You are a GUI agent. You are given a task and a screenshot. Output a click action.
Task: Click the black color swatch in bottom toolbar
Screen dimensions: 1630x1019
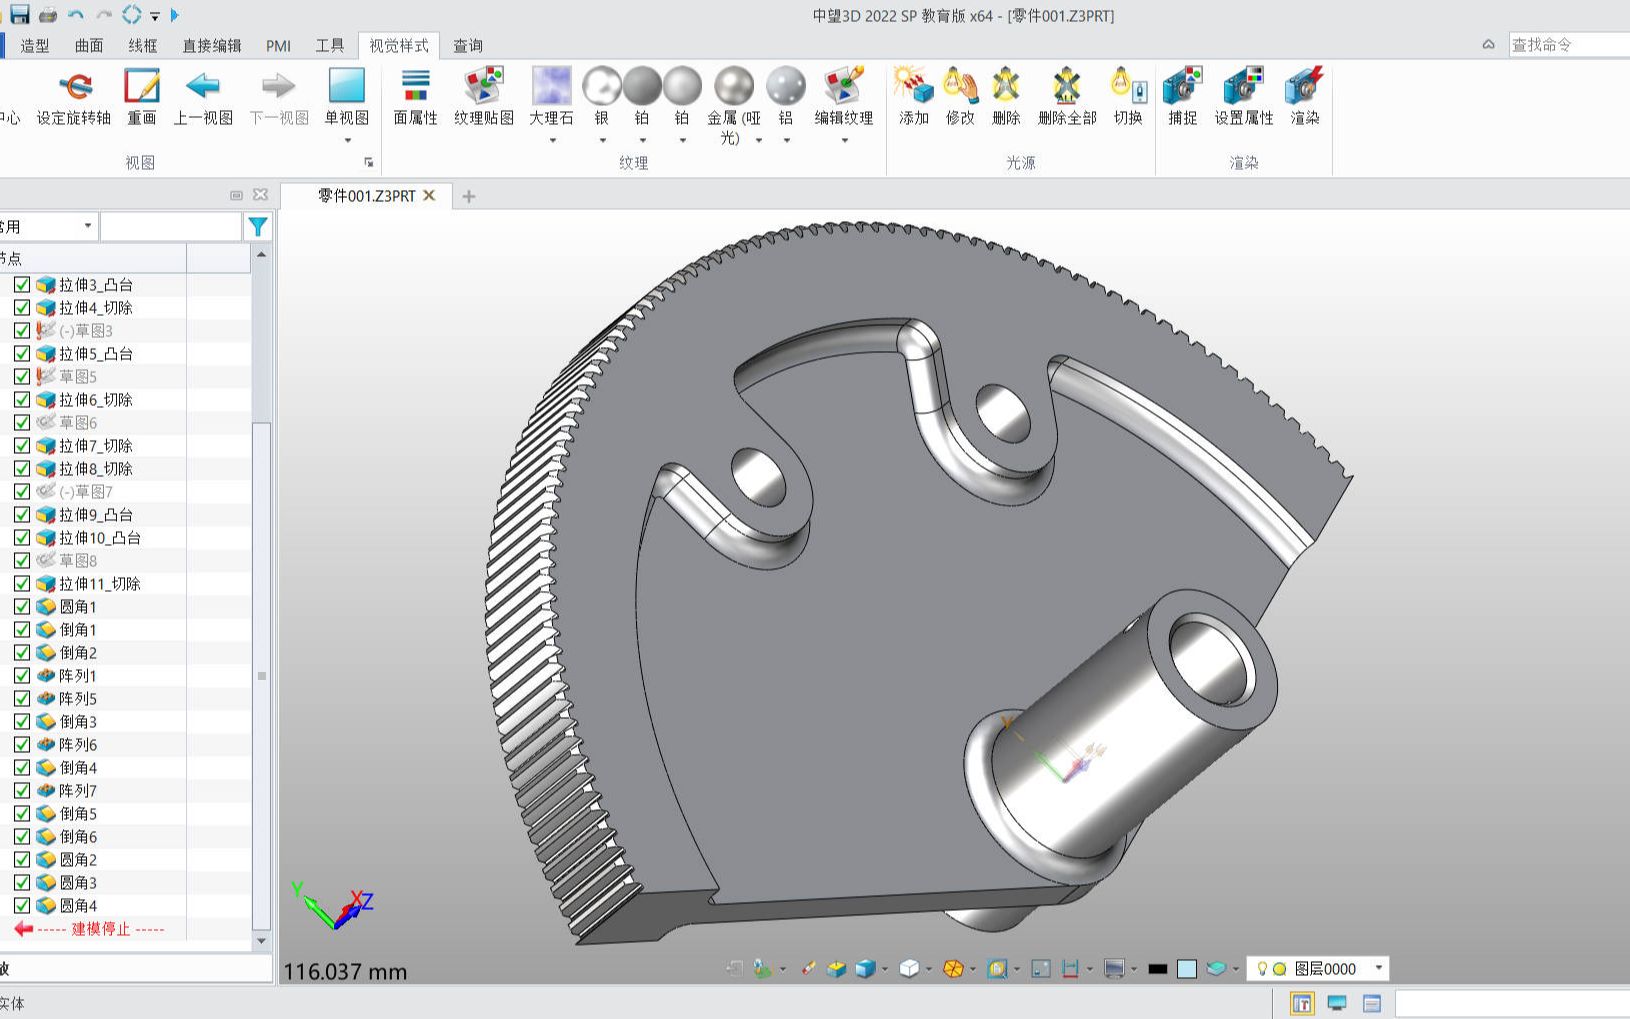point(1158,968)
